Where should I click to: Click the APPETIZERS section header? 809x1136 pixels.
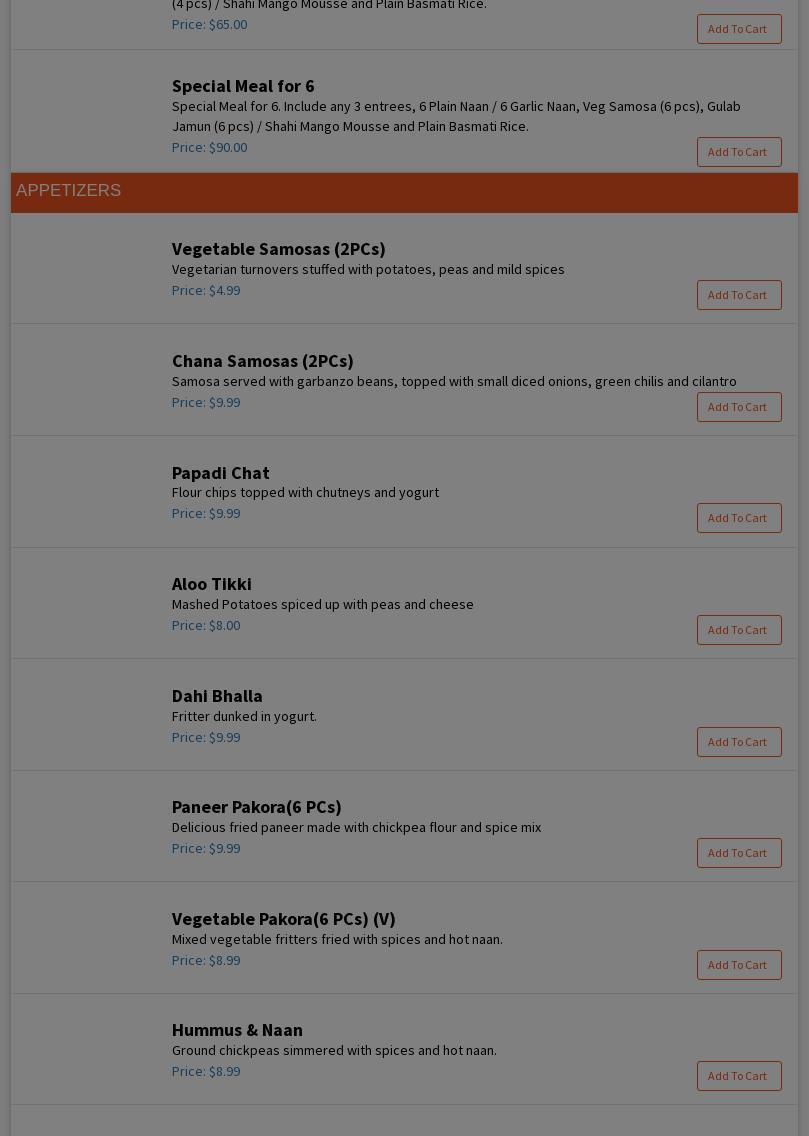(69, 191)
